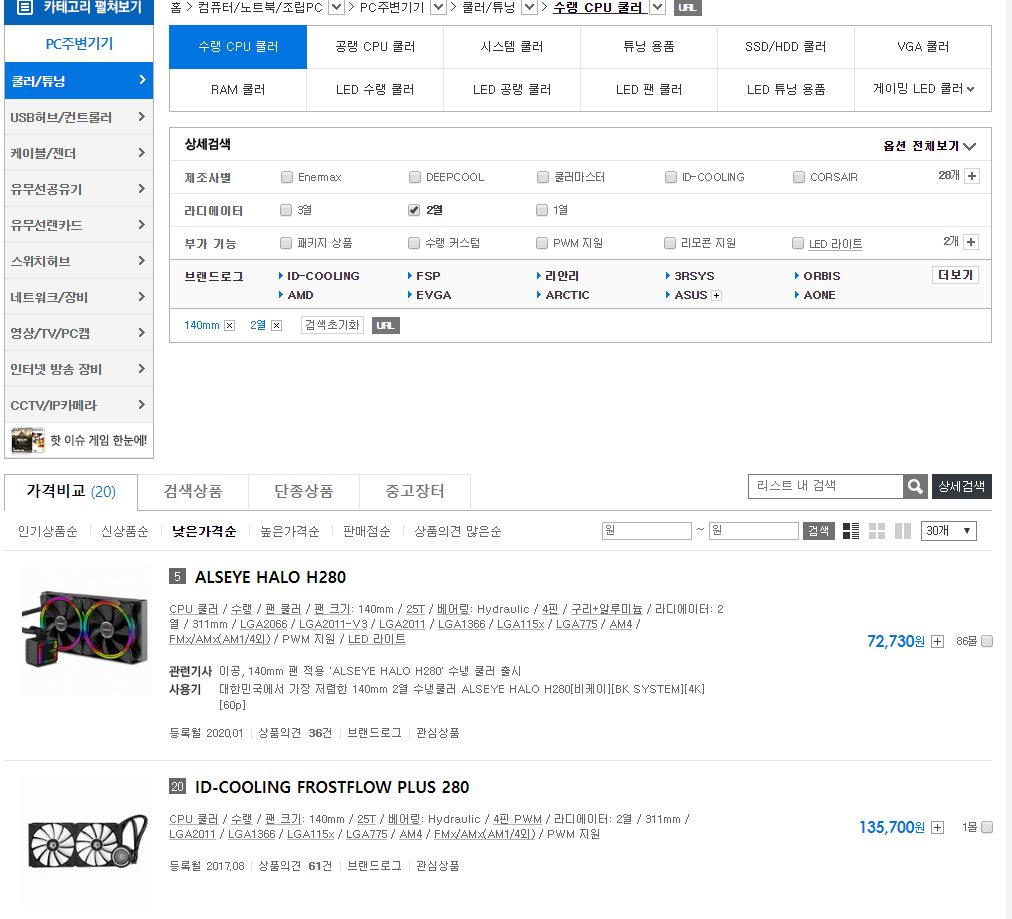Check the LED 라이트 box

(x=798, y=243)
